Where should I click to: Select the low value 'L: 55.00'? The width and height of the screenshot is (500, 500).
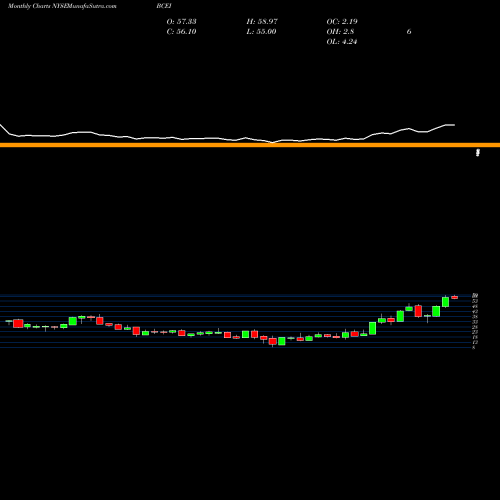[x=261, y=31]
